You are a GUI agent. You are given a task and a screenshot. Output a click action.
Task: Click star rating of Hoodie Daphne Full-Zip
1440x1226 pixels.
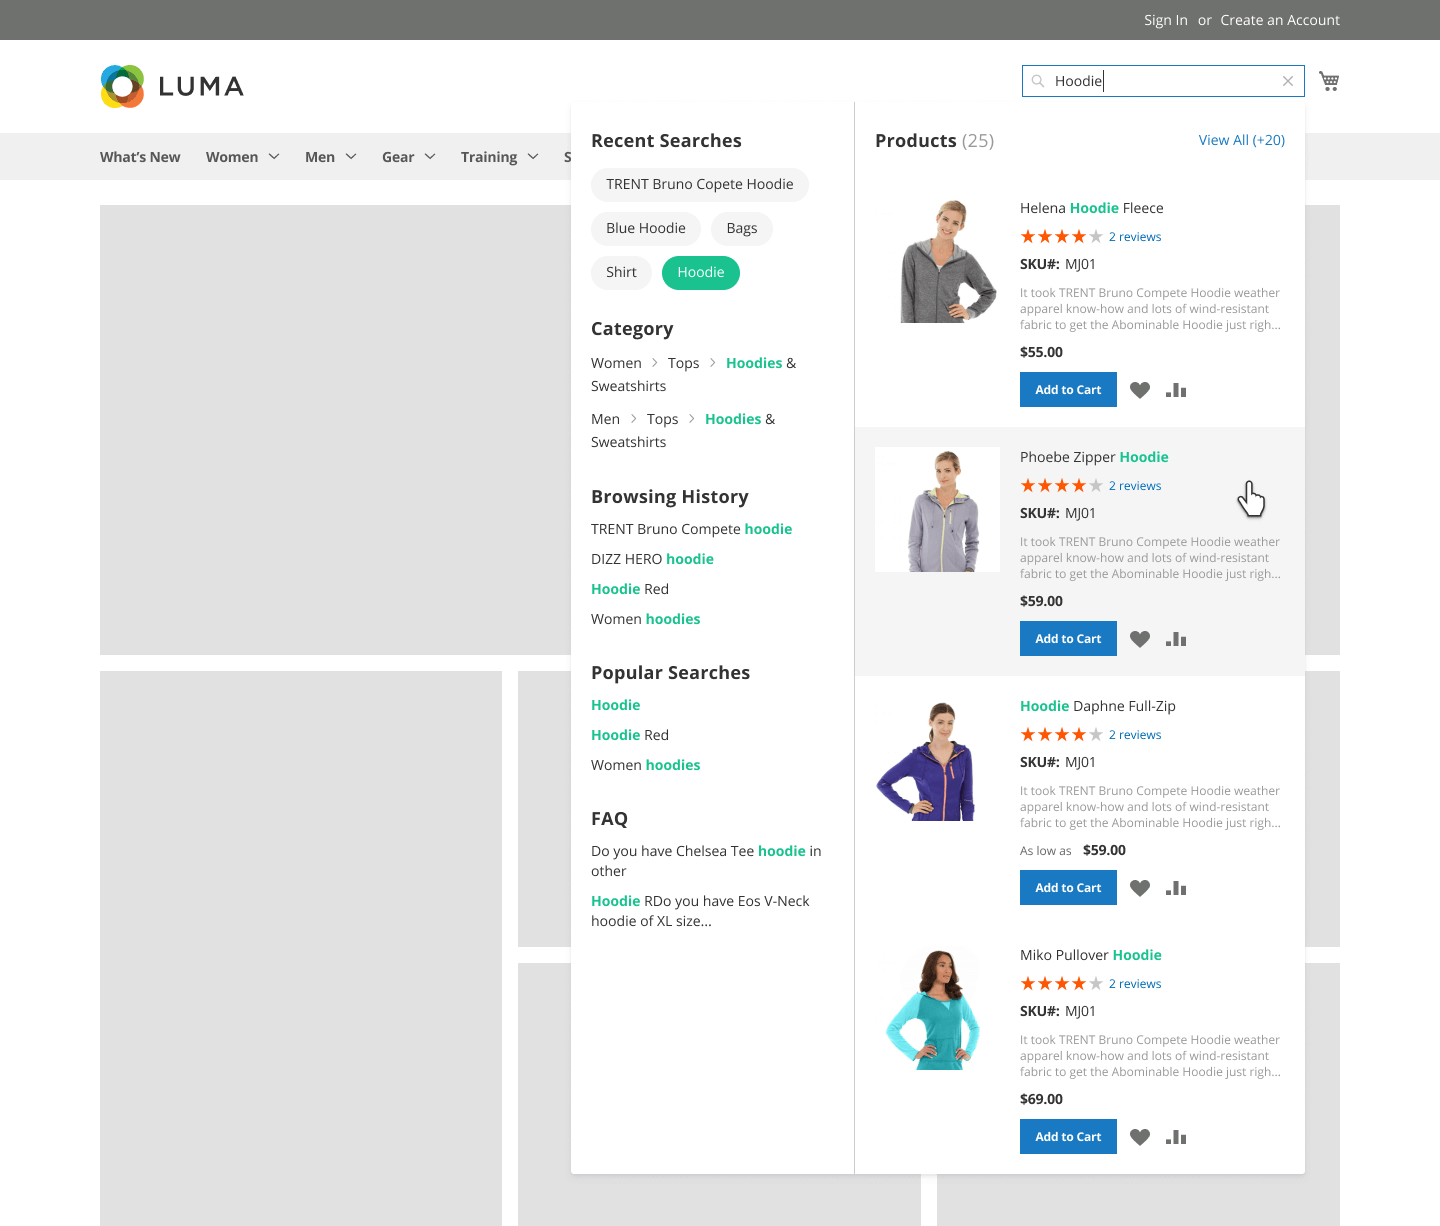(x=1061, y=735)
